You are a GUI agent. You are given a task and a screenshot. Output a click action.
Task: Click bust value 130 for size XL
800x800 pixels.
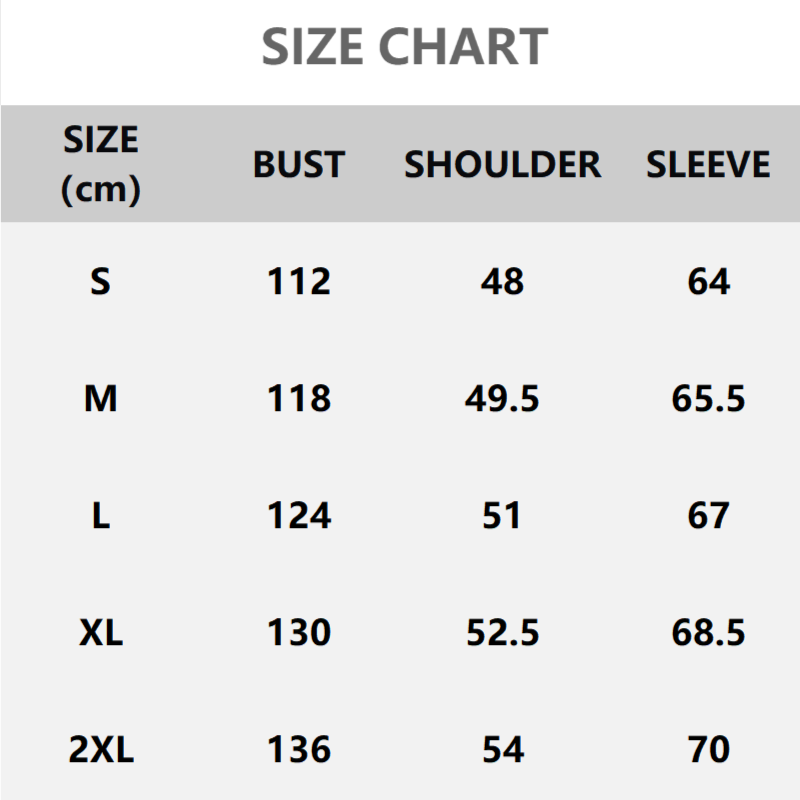click(x=298, y=633)
